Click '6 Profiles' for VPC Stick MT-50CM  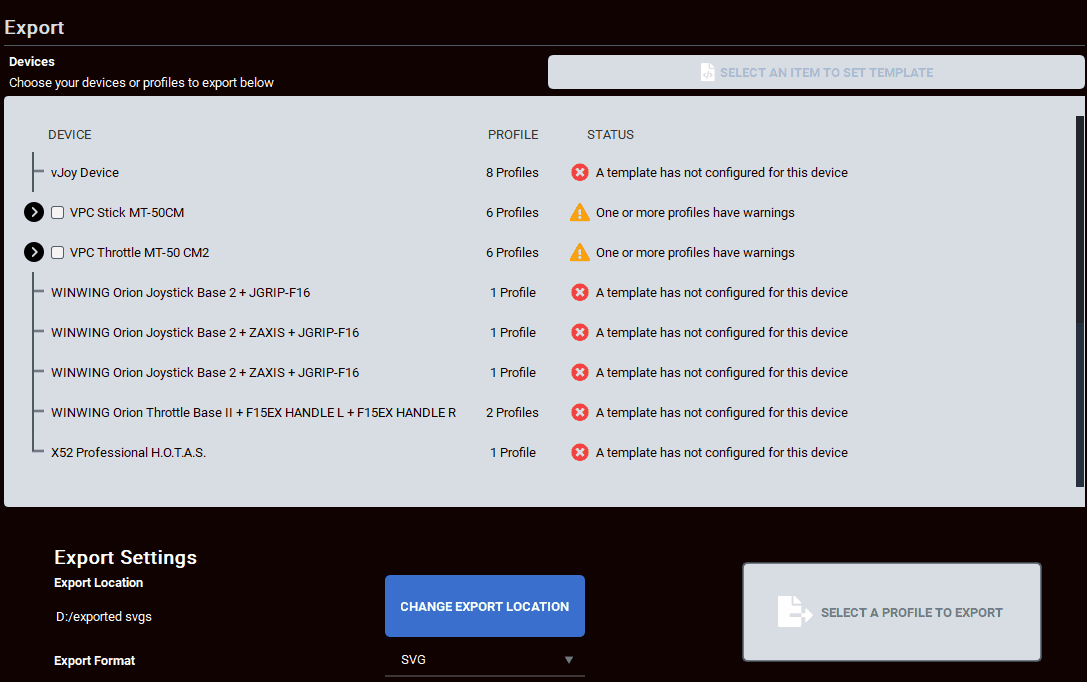[x=512, y=213]
